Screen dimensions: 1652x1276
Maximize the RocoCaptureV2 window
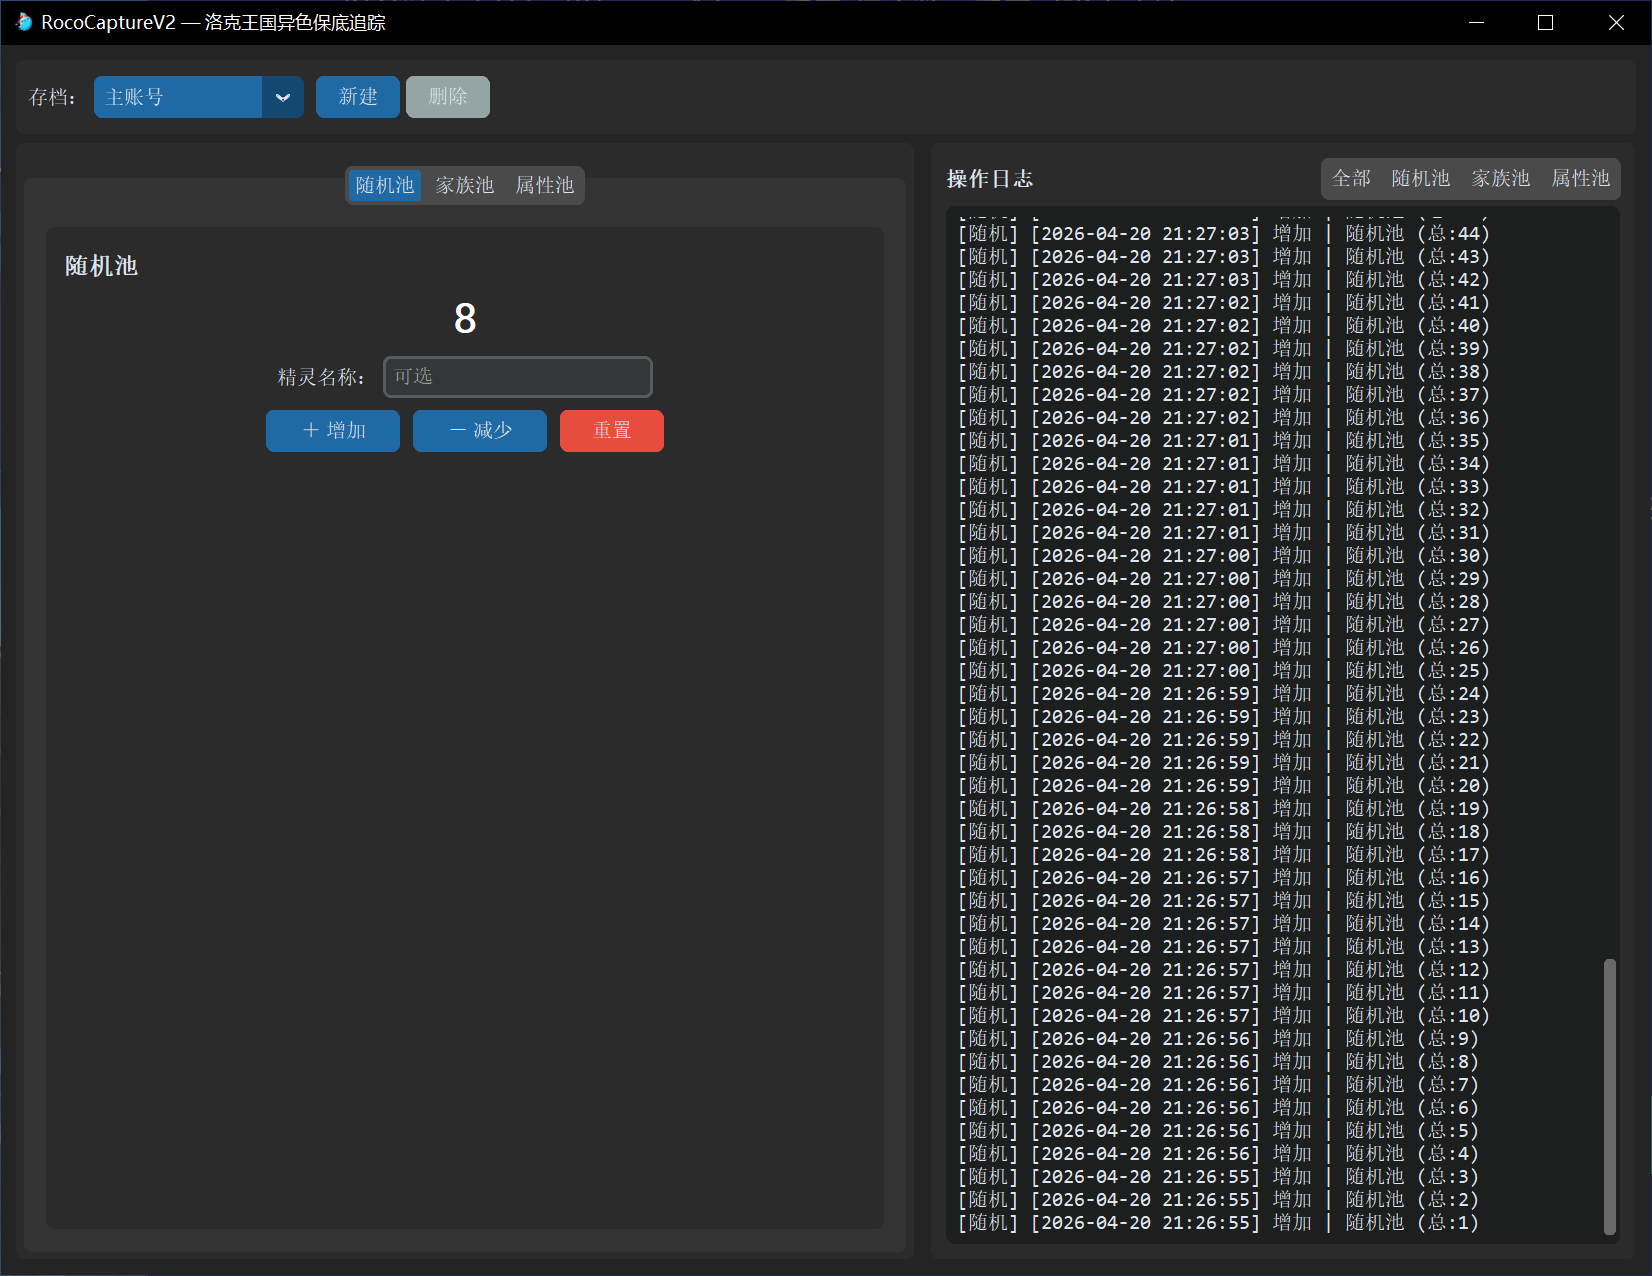pyautogui.click(x=1545, y=22)
